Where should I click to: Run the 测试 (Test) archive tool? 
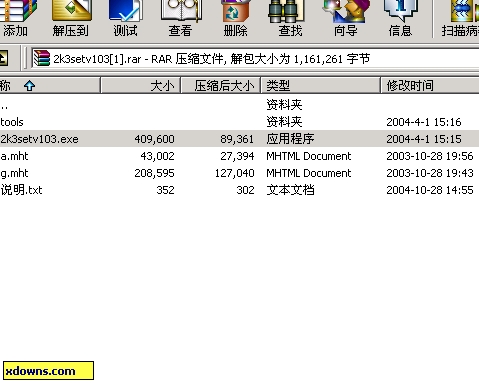coord(125,17)
